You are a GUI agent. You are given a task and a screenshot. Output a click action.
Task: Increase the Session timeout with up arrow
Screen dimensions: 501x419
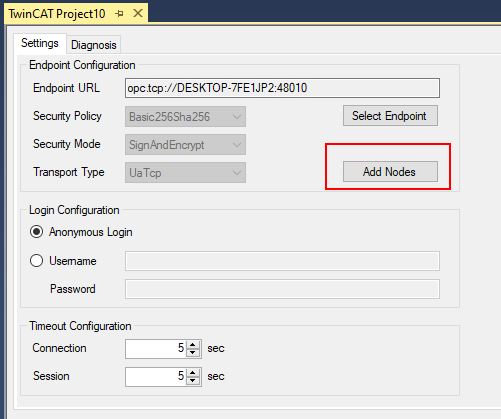click(x=193, y=373)
